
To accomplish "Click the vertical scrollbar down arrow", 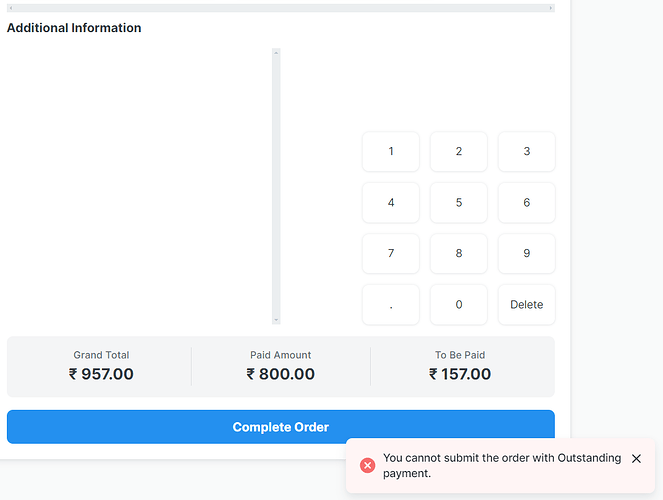I will (276, 320).
